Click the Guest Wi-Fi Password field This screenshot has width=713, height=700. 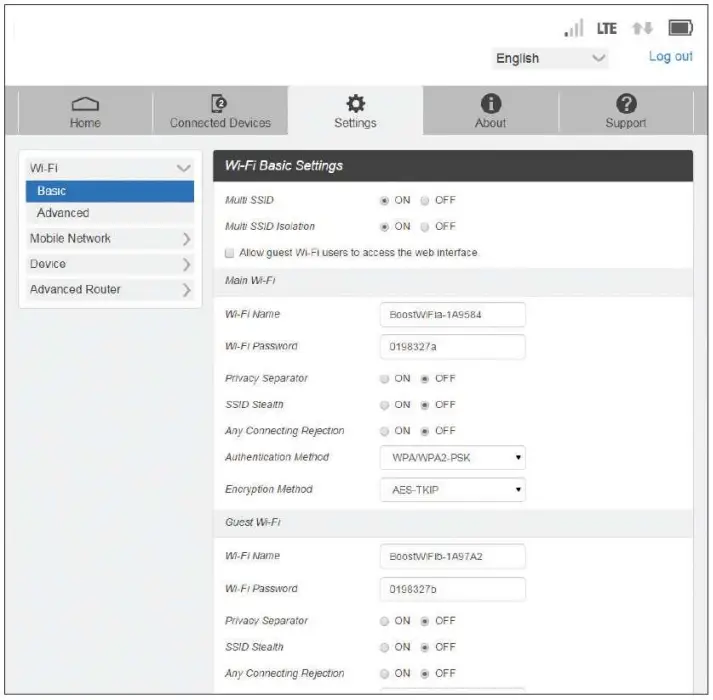click(452, 589)
